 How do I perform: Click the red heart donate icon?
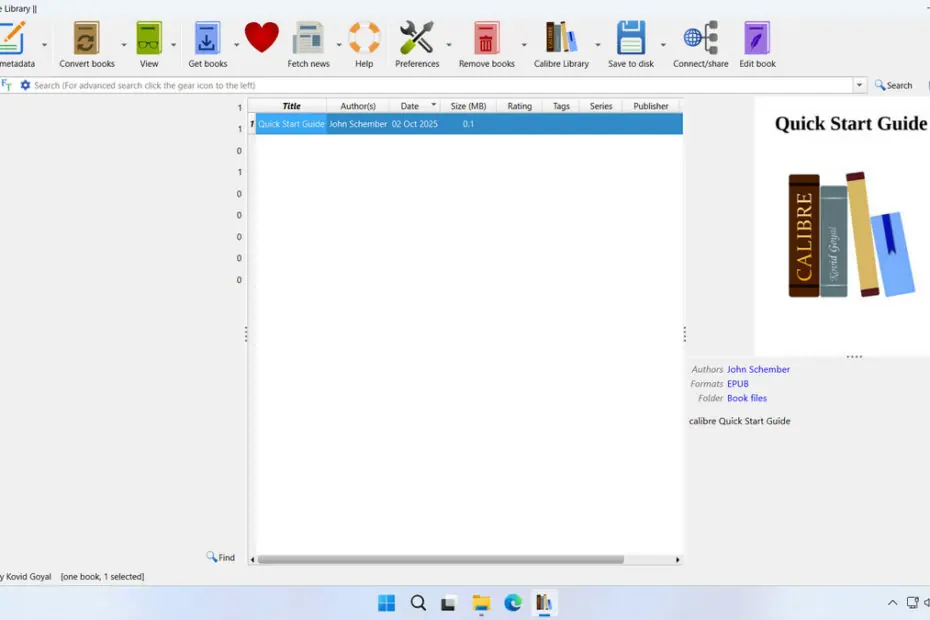pyautogui.click(x=262, y=39)
